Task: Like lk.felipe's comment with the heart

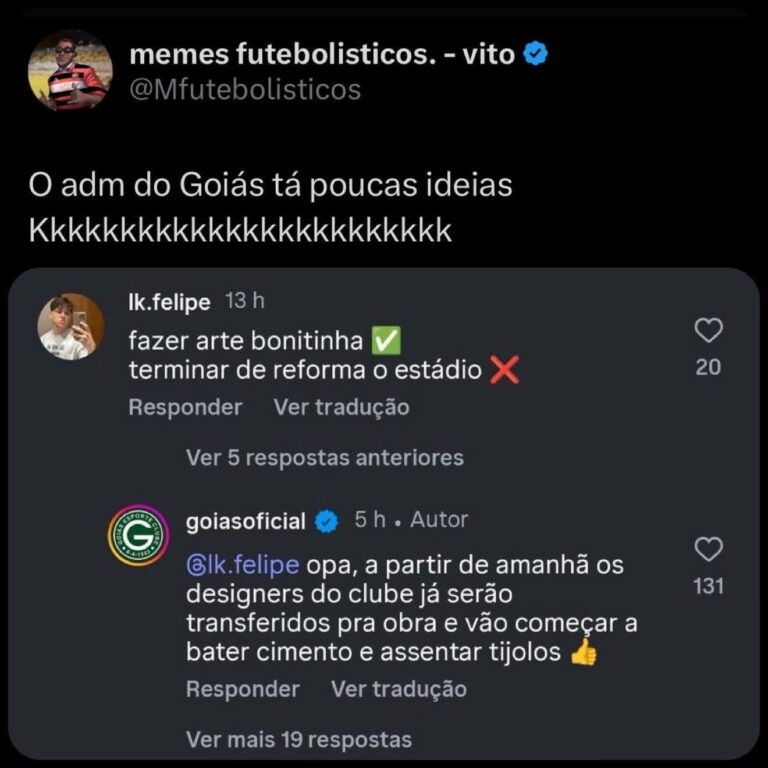Action: (x=708, y=331)
